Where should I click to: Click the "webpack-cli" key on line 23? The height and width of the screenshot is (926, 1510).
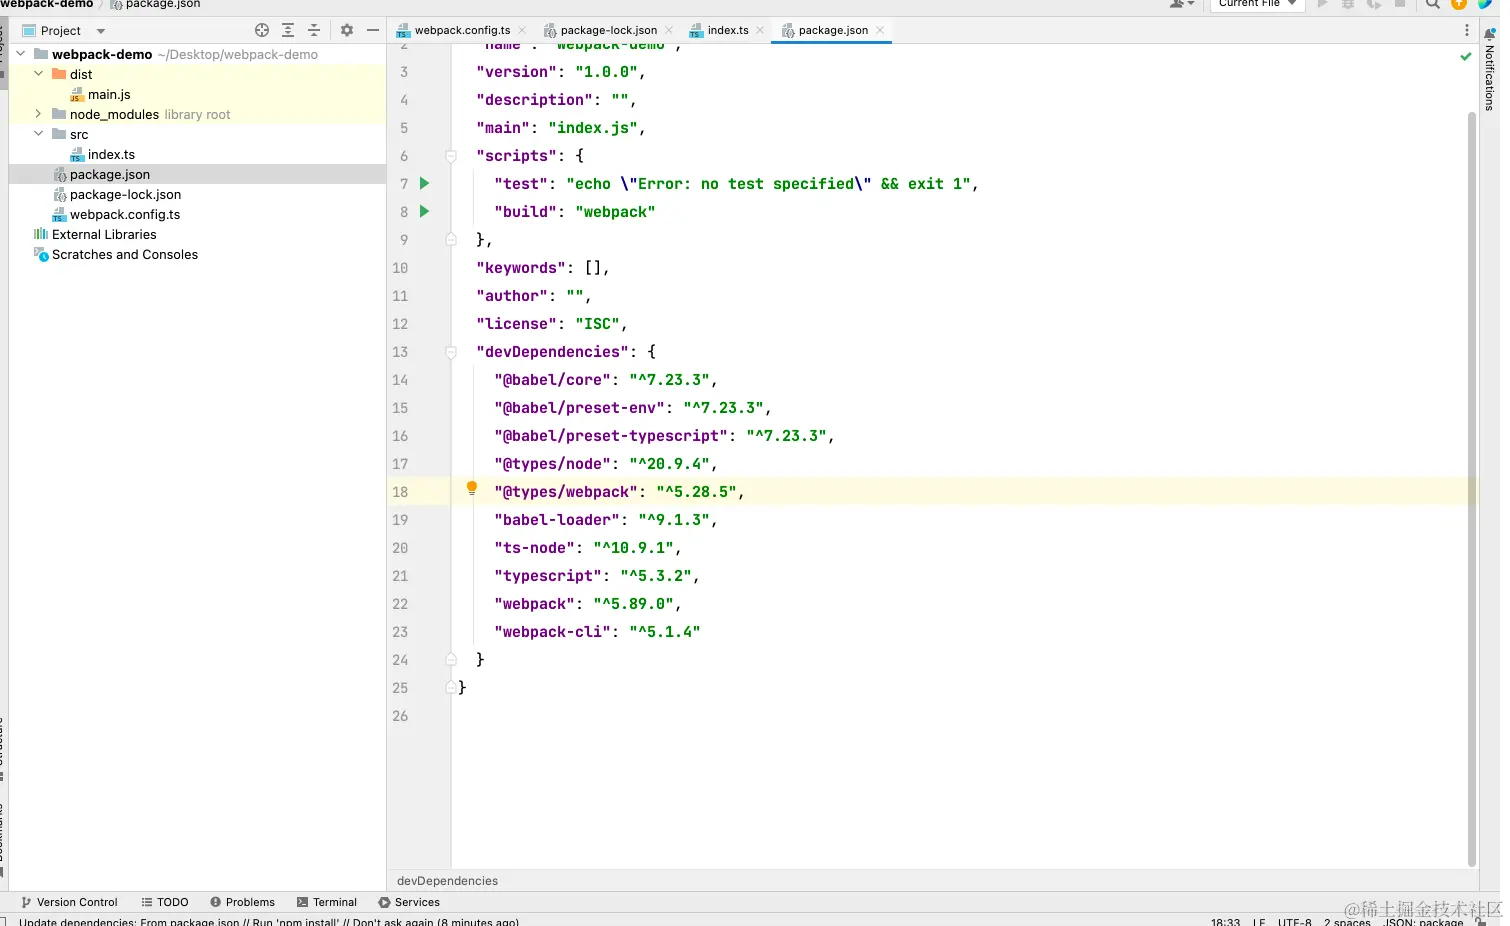[553, 632]
